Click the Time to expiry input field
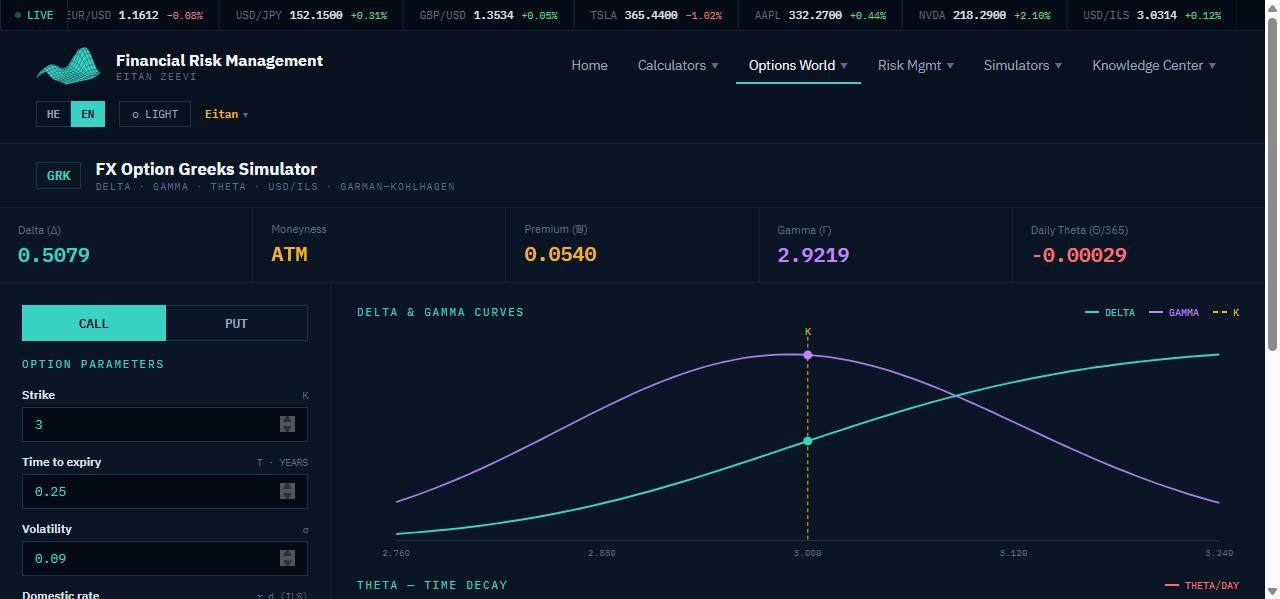This screenshot has width=1280, height=599. 165,491
